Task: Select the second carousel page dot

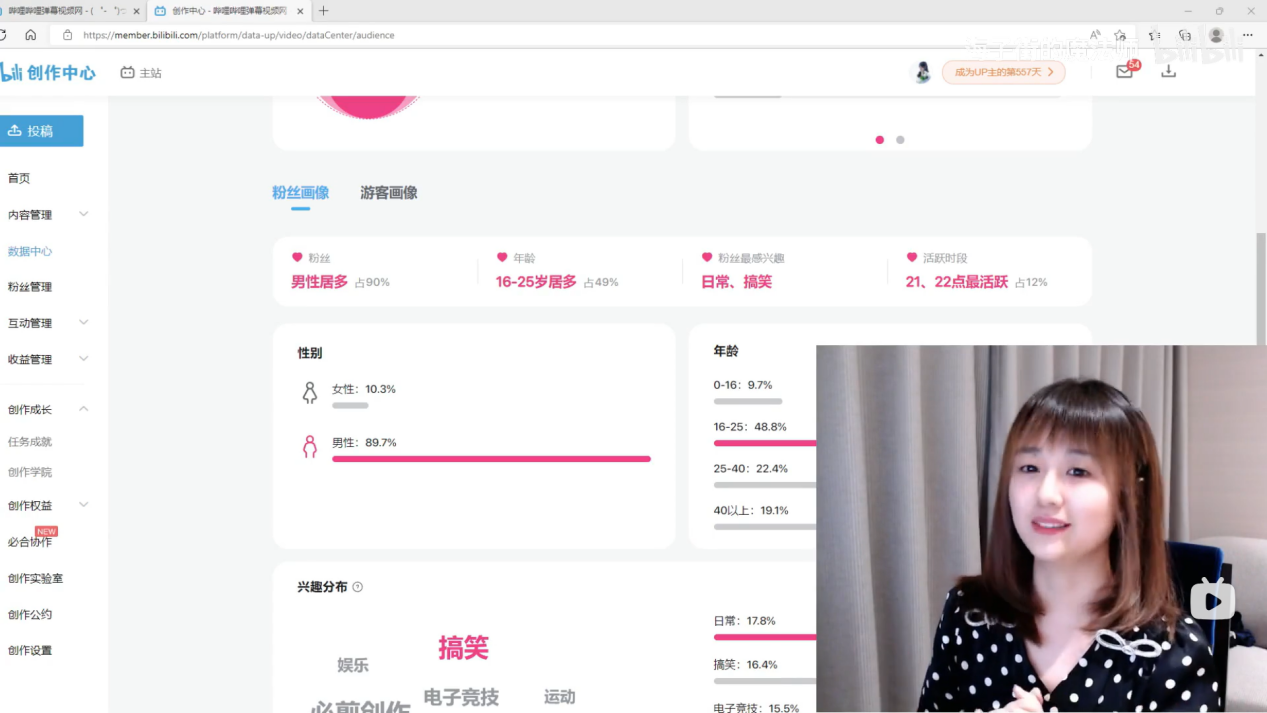Action: coord(900,140)
